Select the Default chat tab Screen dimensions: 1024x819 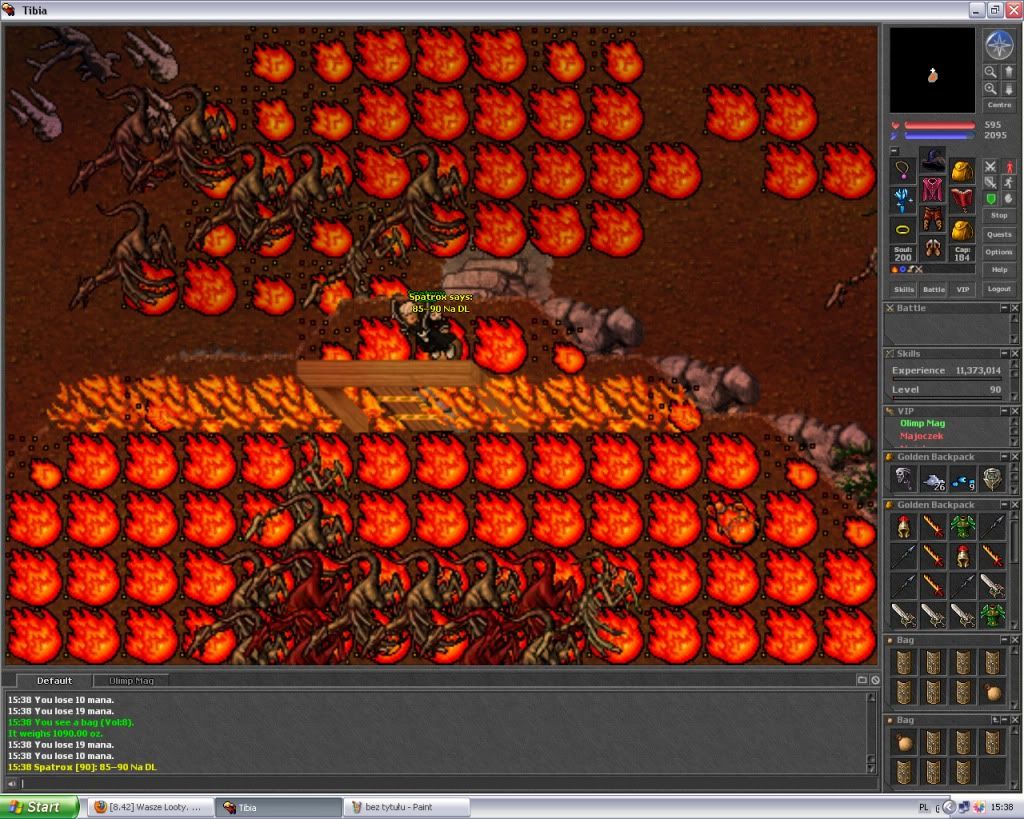54,681
